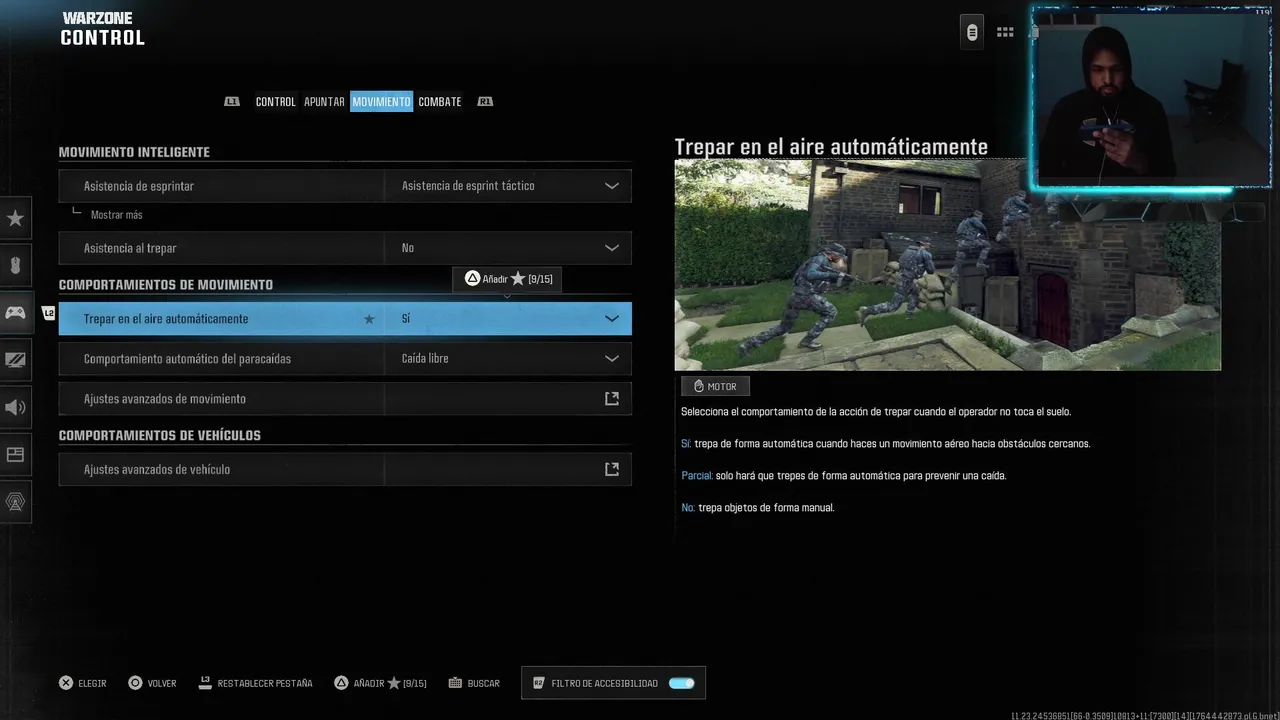The image size is (1280, 720).
Task: Open 'Ajustes avanzados de movimiento' row label
Action: coord(165,399)
